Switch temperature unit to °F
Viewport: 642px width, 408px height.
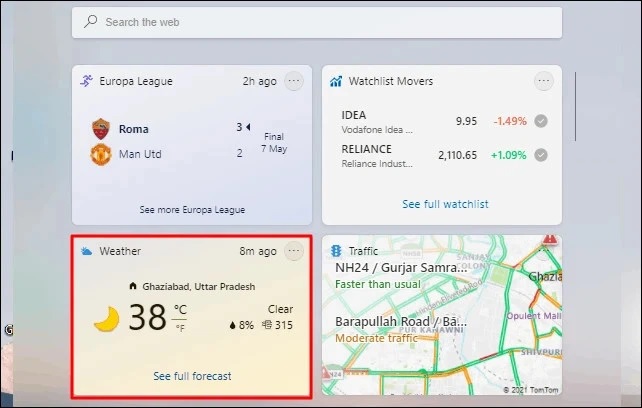tap(180, 328)
